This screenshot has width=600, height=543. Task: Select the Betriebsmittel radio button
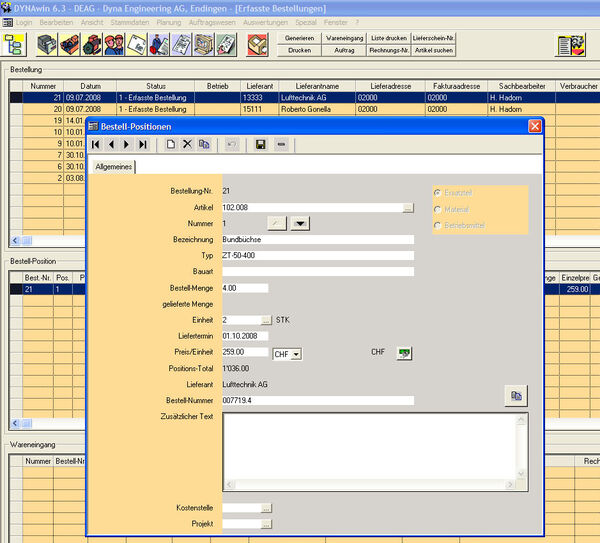point(437,225)
